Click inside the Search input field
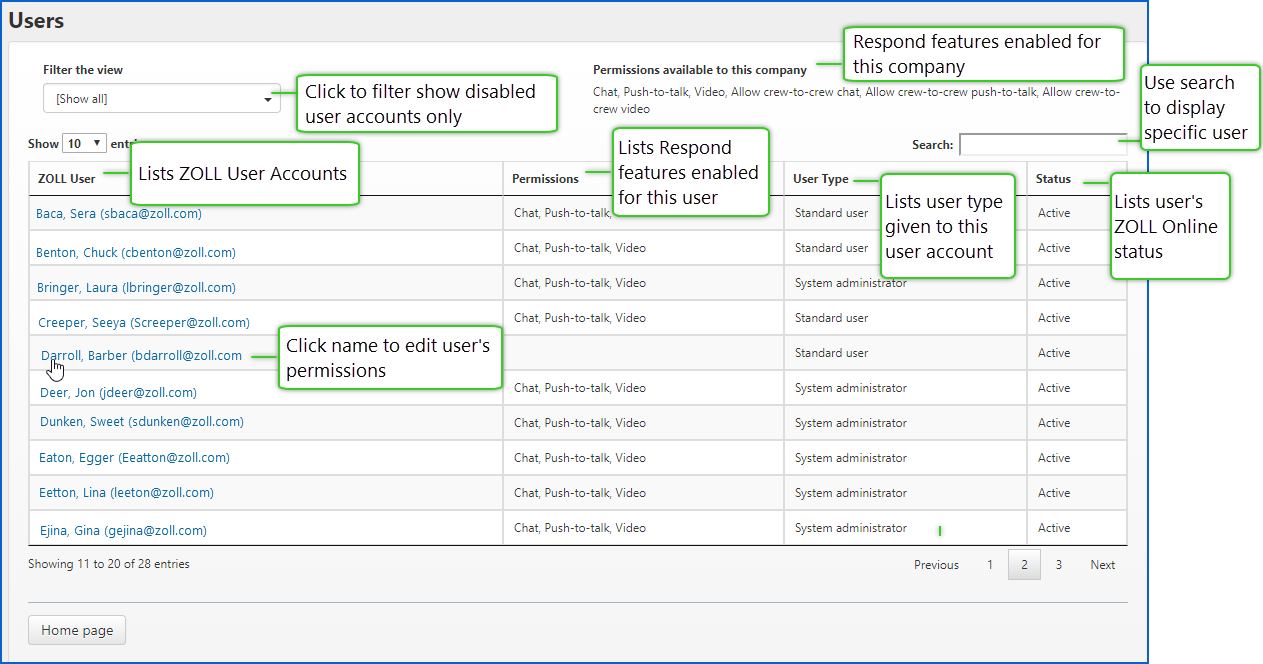The width and height of the screenshot is (1263, 664). pos(1042,145)
